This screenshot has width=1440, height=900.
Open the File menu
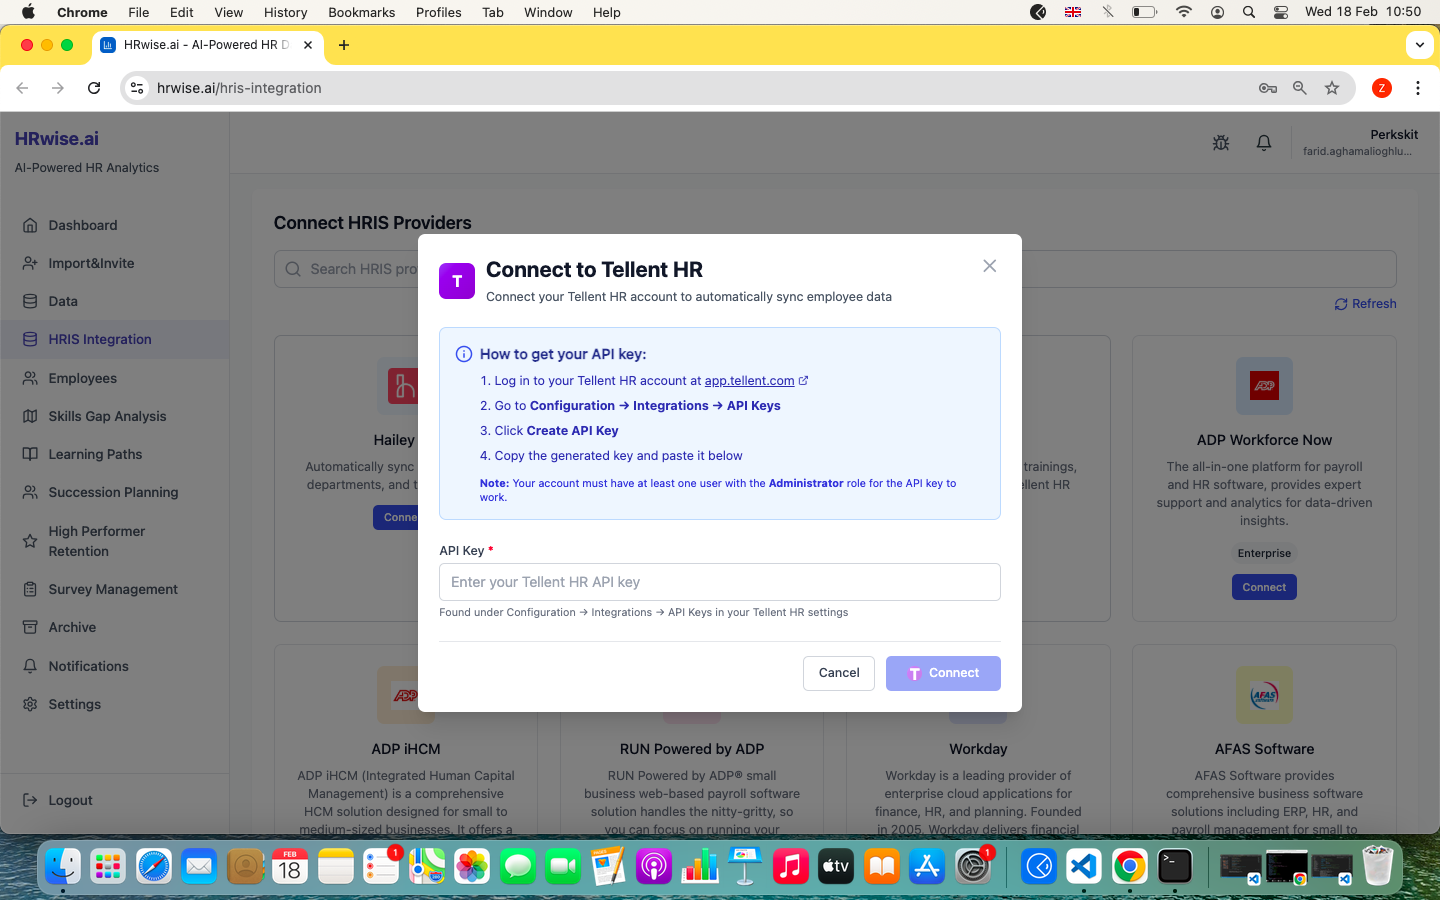coord(139,12)
